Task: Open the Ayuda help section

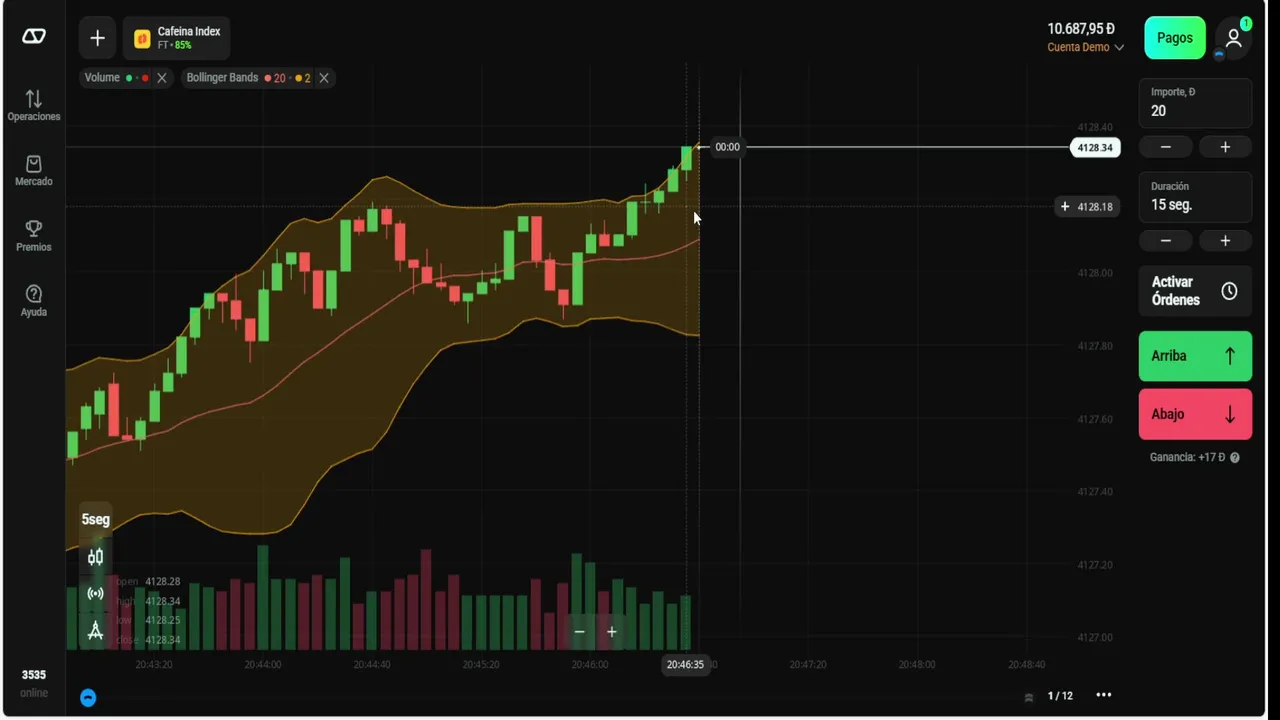Action: 34,300
